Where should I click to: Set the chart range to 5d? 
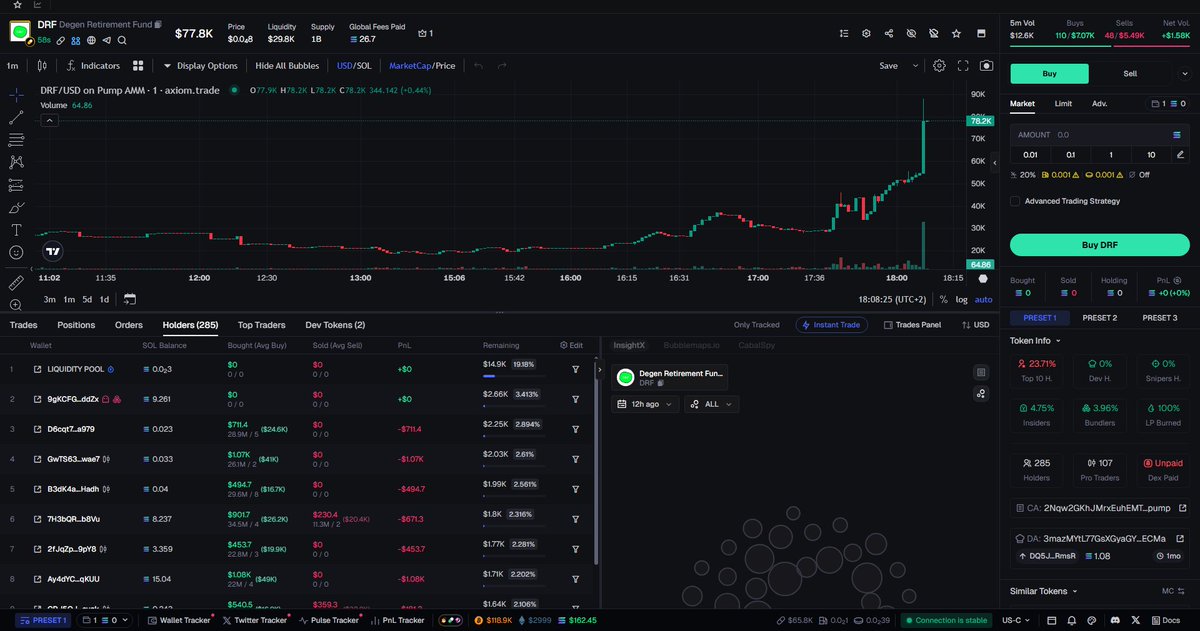[87, 299]
